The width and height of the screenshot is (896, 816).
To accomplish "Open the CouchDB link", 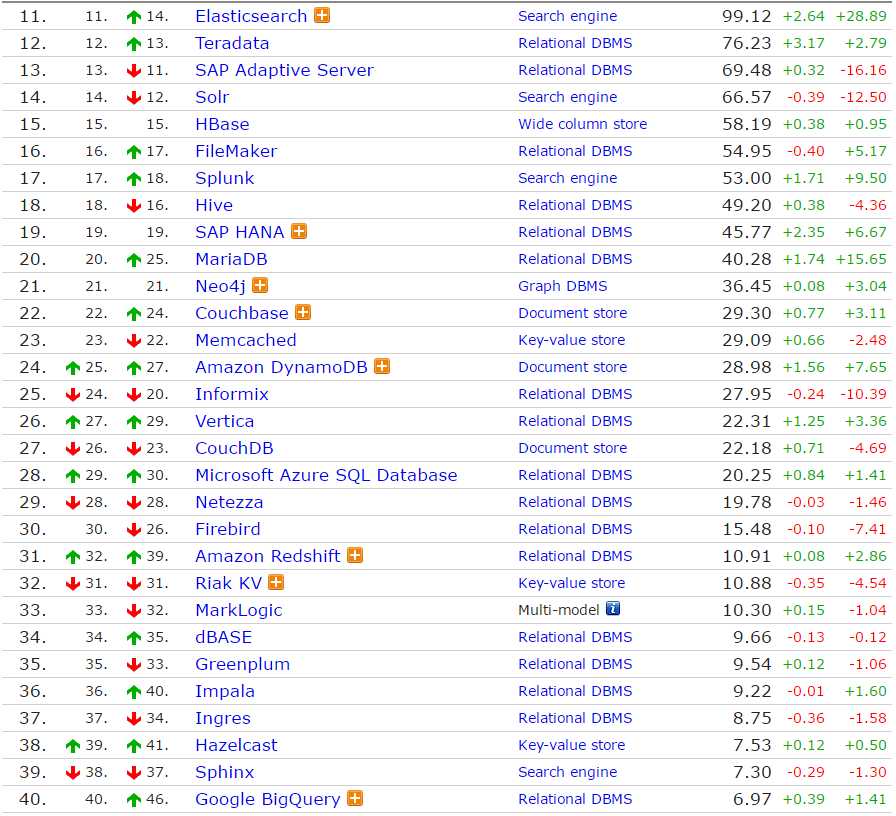I will [x=234, y=448].
